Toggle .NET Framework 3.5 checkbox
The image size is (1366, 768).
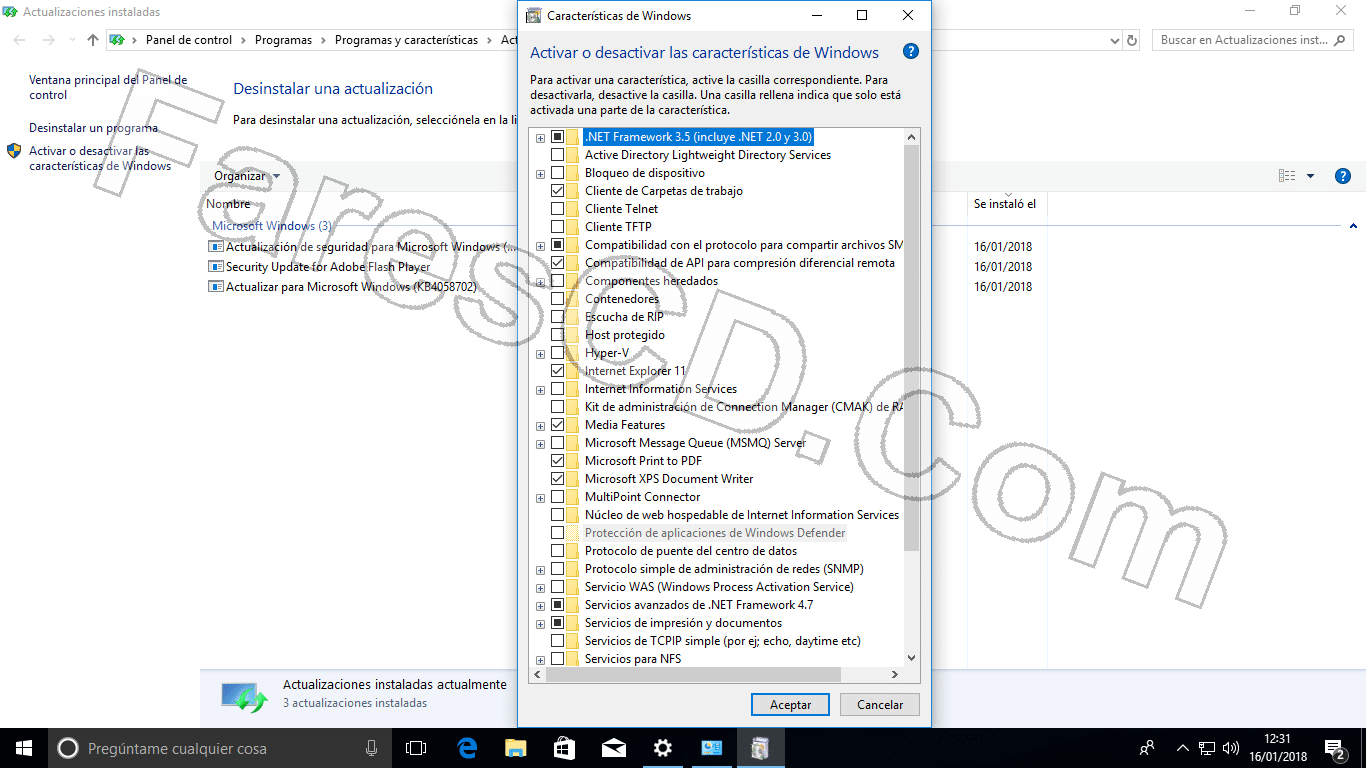click(557, 137)
